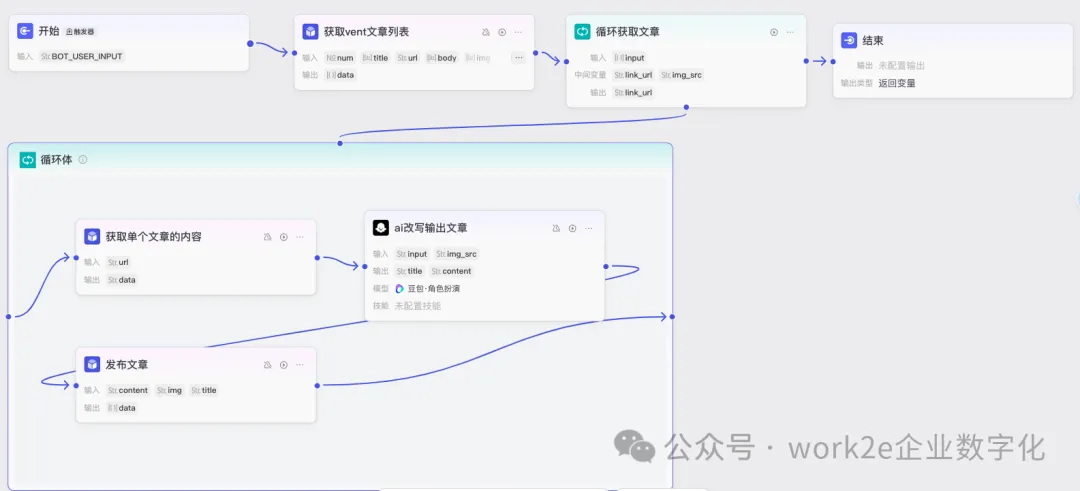Click the input chip in 循环获取文章
This screenshot has height=491, width=1080.
pos(629,58)
